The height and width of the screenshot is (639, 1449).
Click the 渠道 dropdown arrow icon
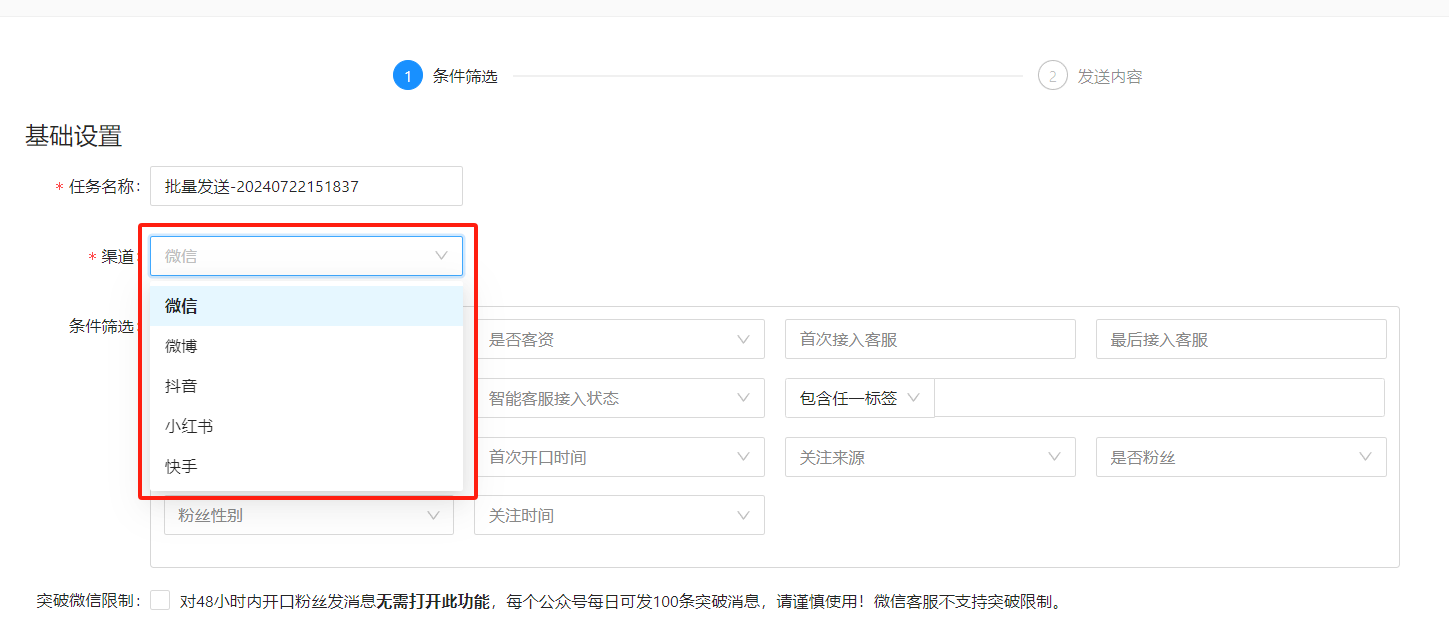441,256
